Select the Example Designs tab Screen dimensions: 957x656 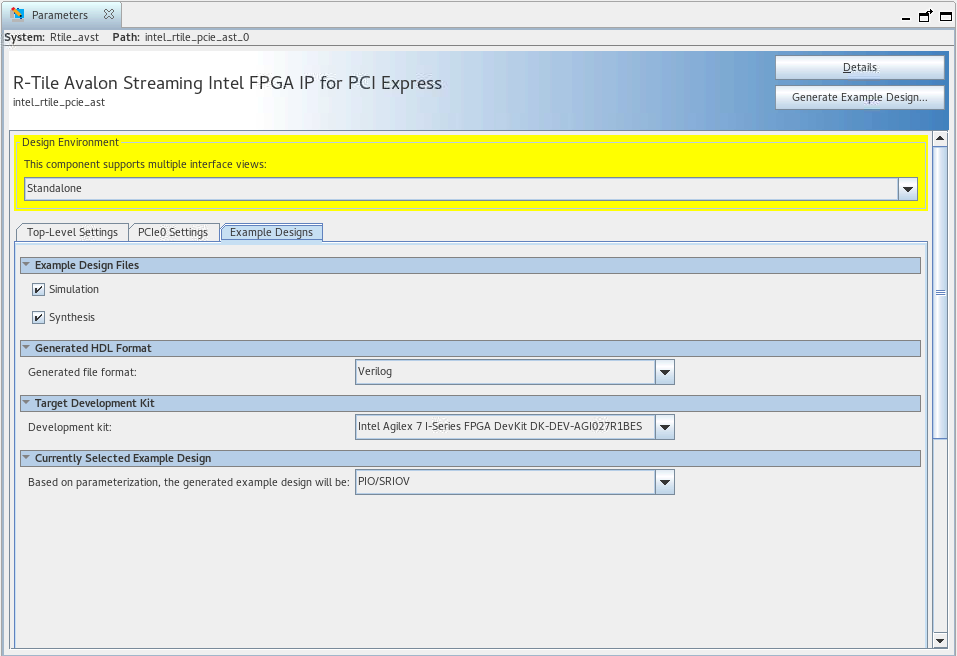tap(272, 232)
